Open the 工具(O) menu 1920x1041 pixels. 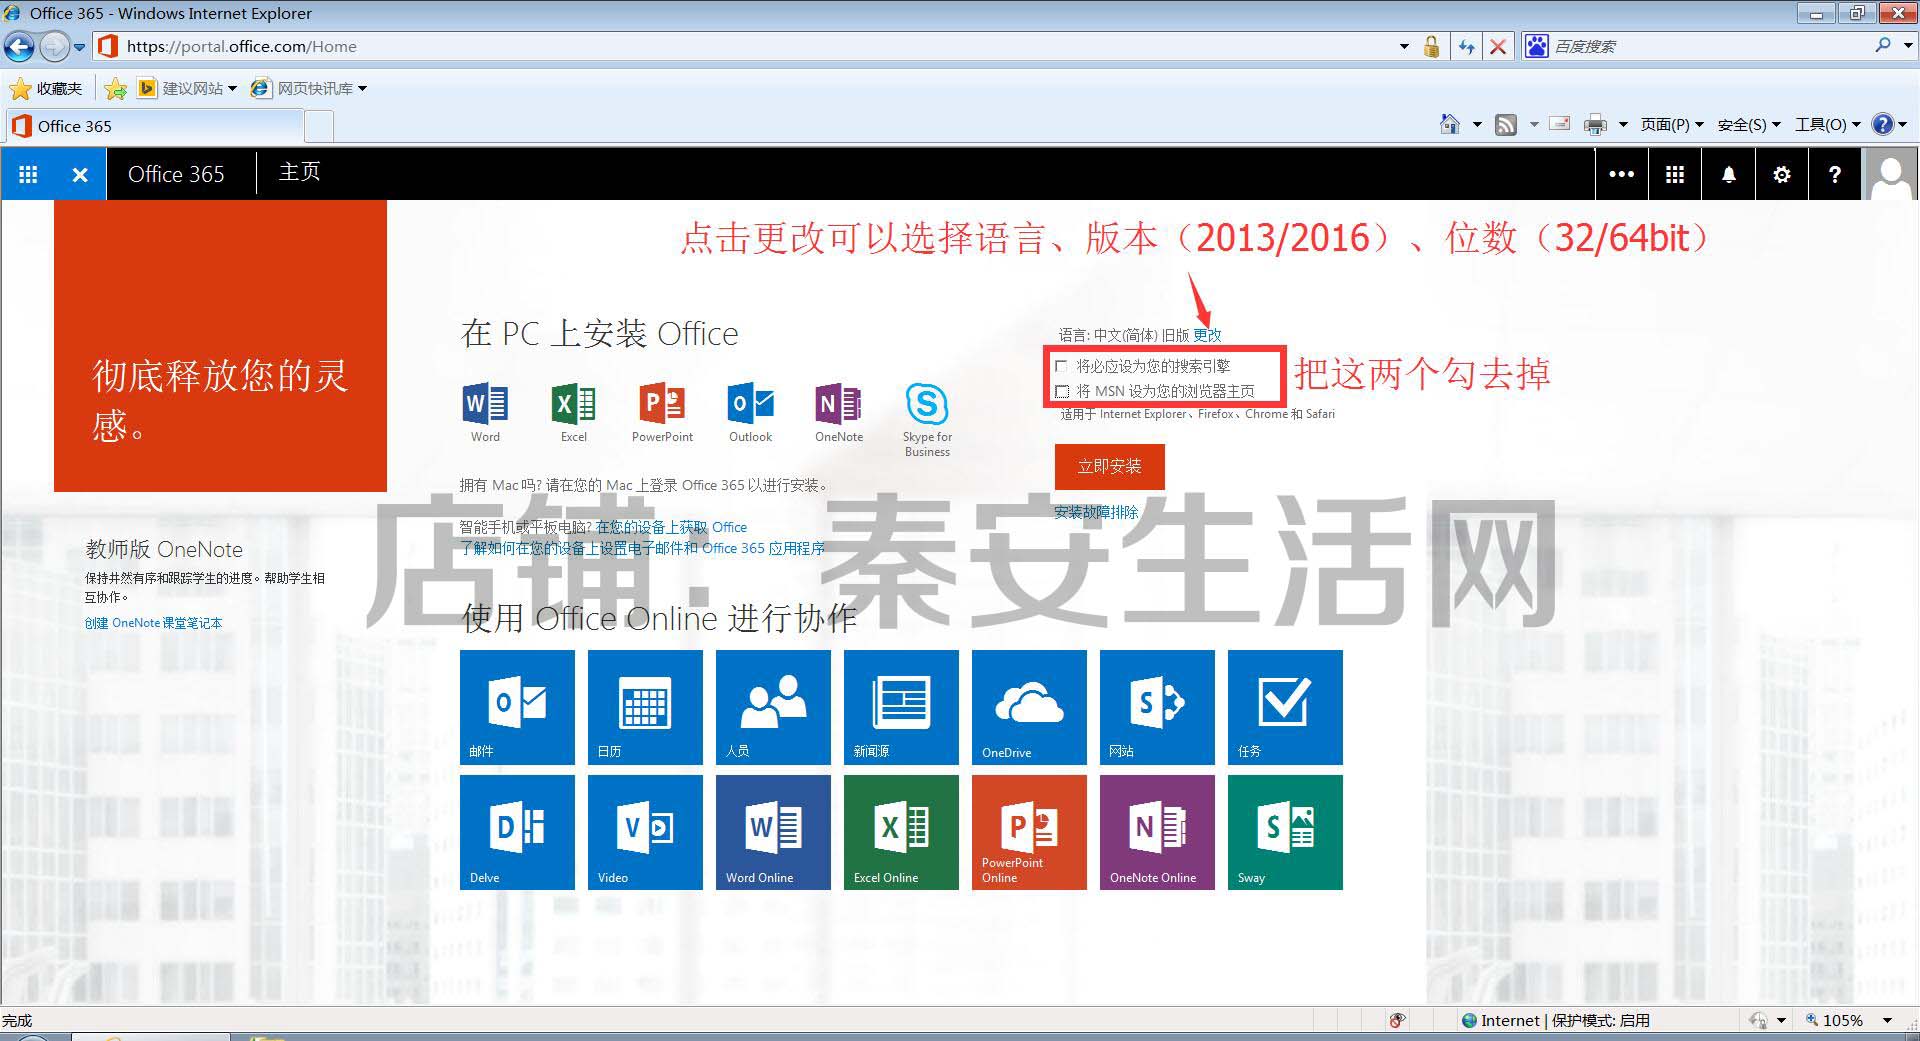pos(1827,125)
